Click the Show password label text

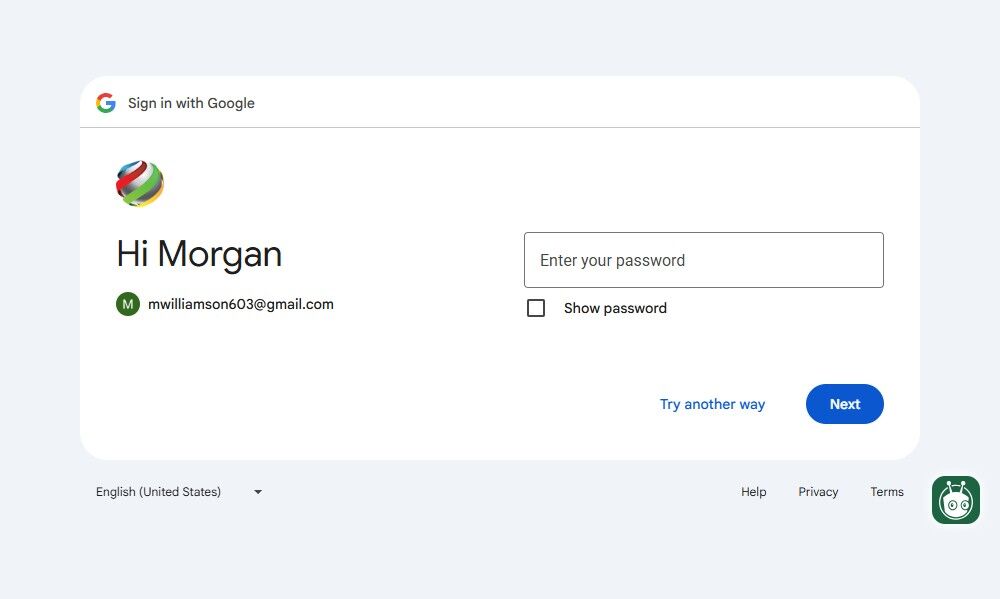coord(615,308)
